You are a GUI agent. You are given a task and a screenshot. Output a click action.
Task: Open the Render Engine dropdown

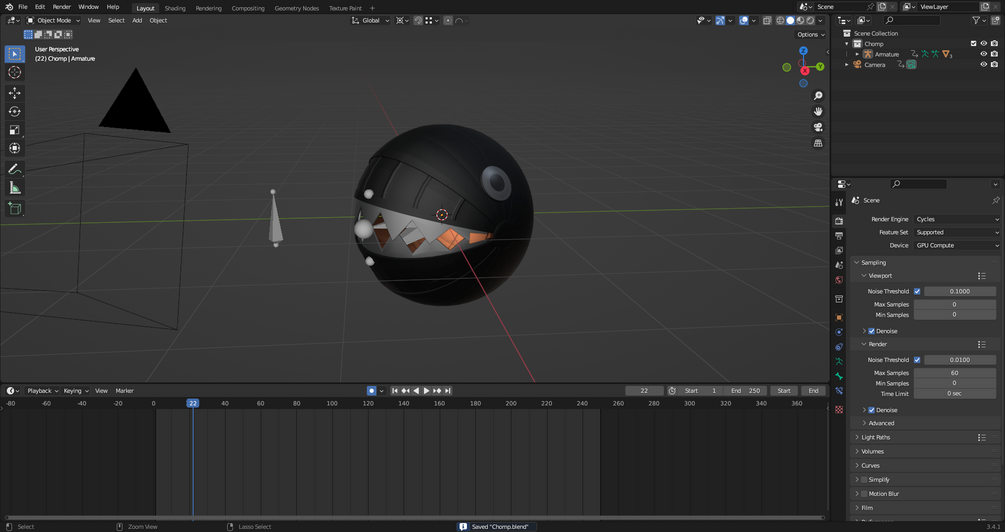[x=956, y=219]
